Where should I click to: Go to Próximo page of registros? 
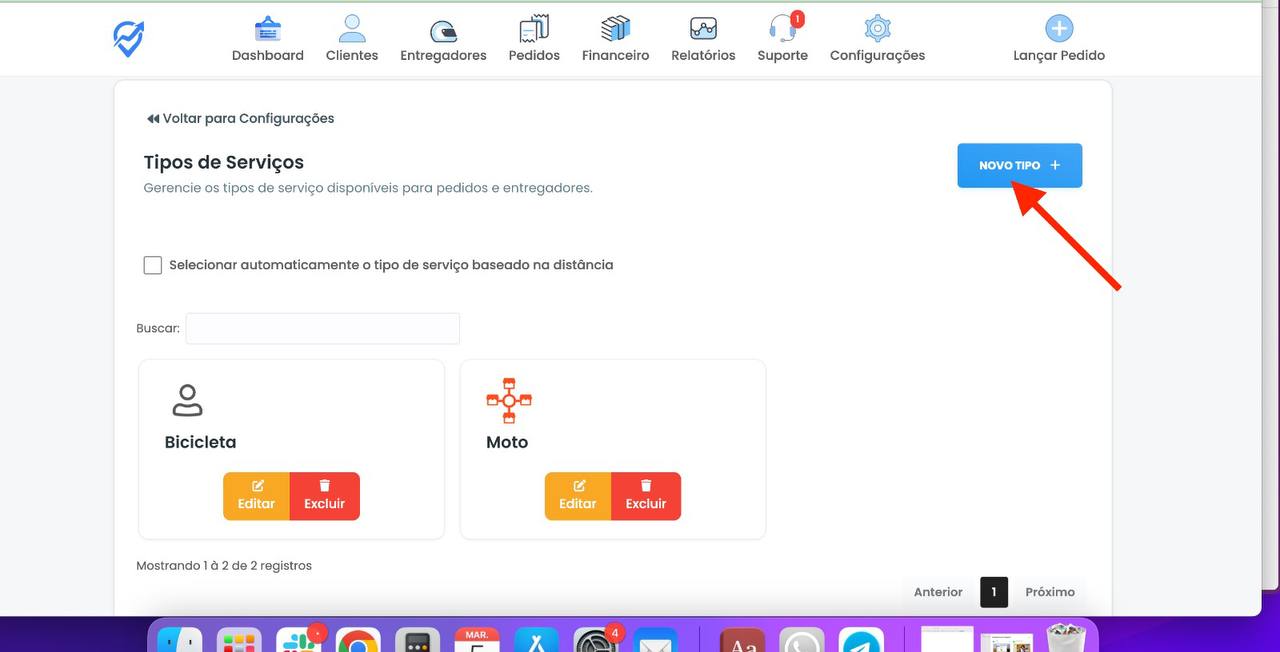pos(1049,591)
